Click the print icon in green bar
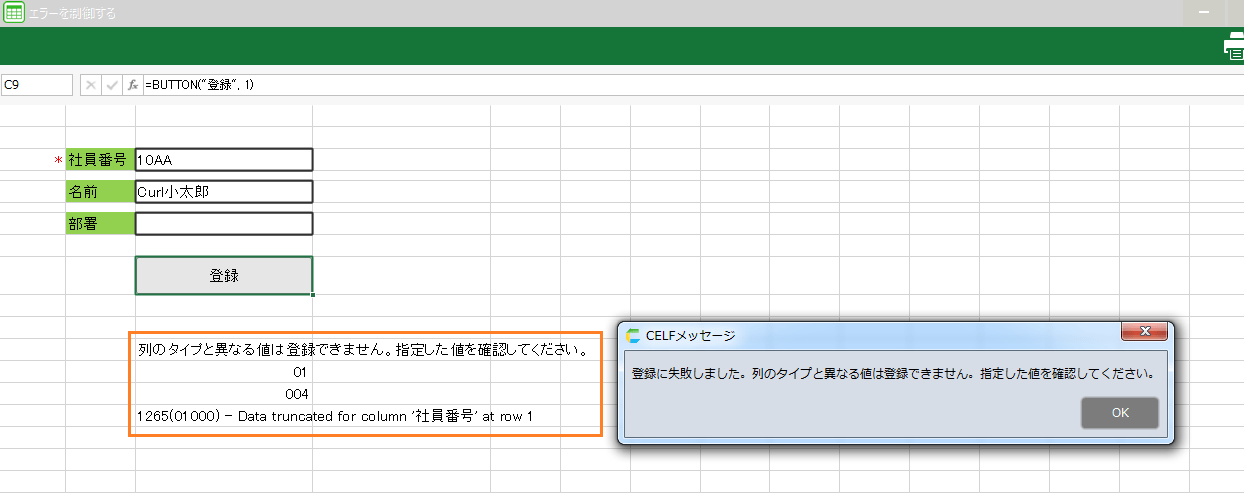 [x=1233, y=47]
